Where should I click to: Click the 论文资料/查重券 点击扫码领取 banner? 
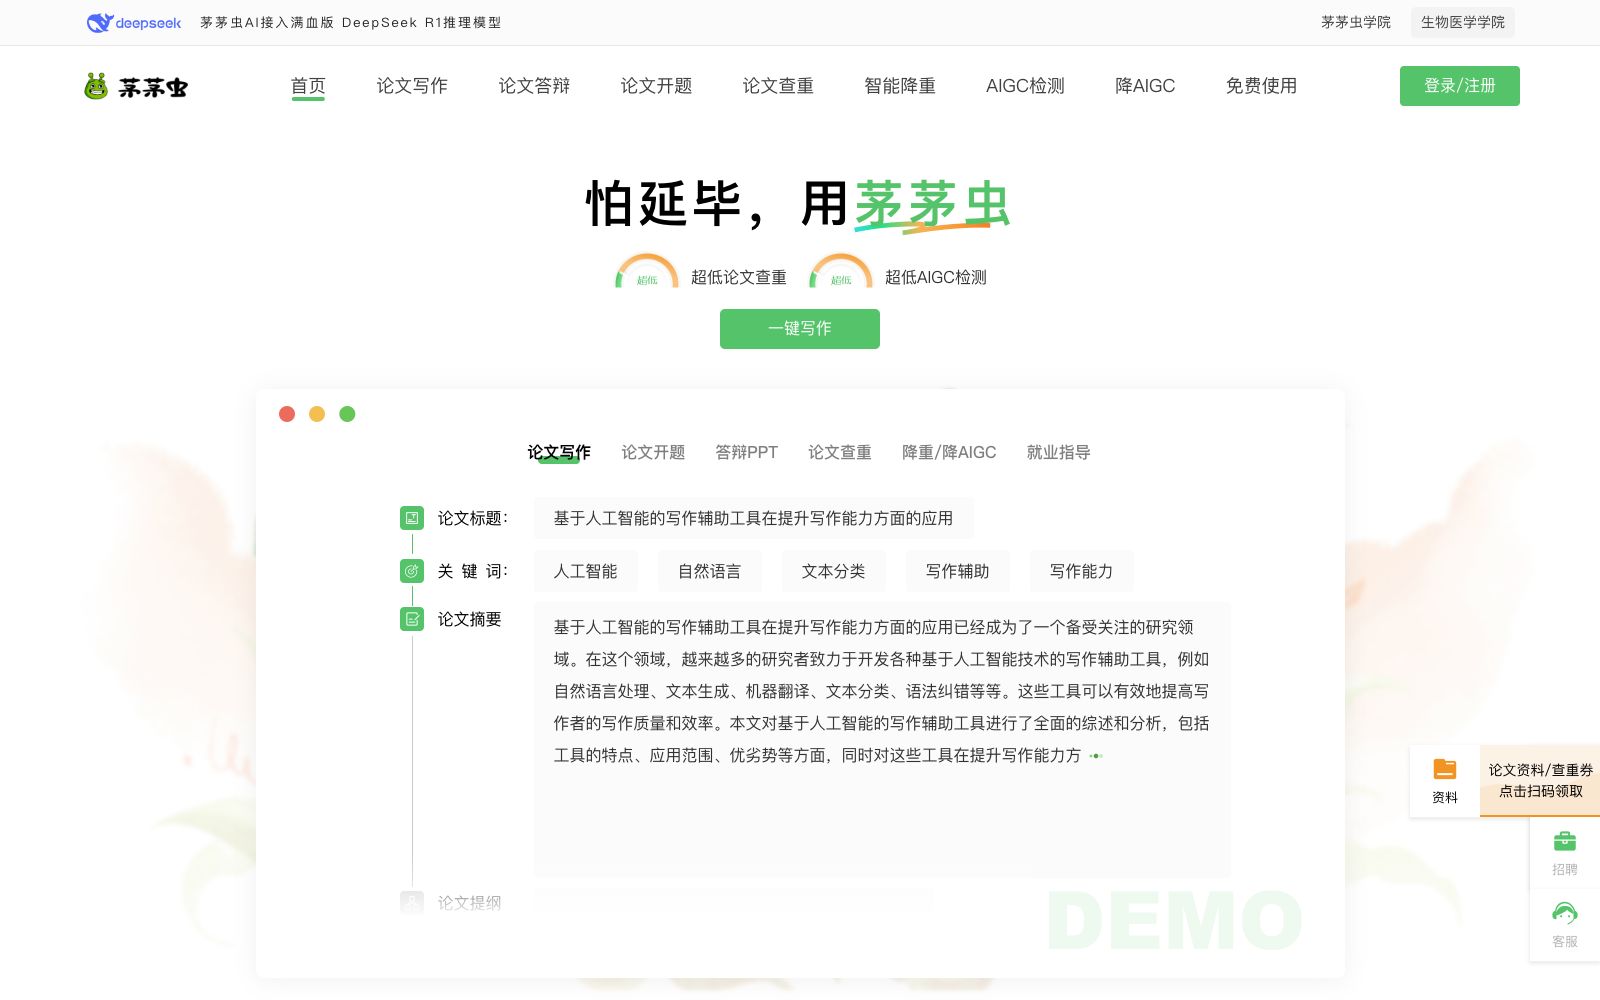pos(1540,780)
